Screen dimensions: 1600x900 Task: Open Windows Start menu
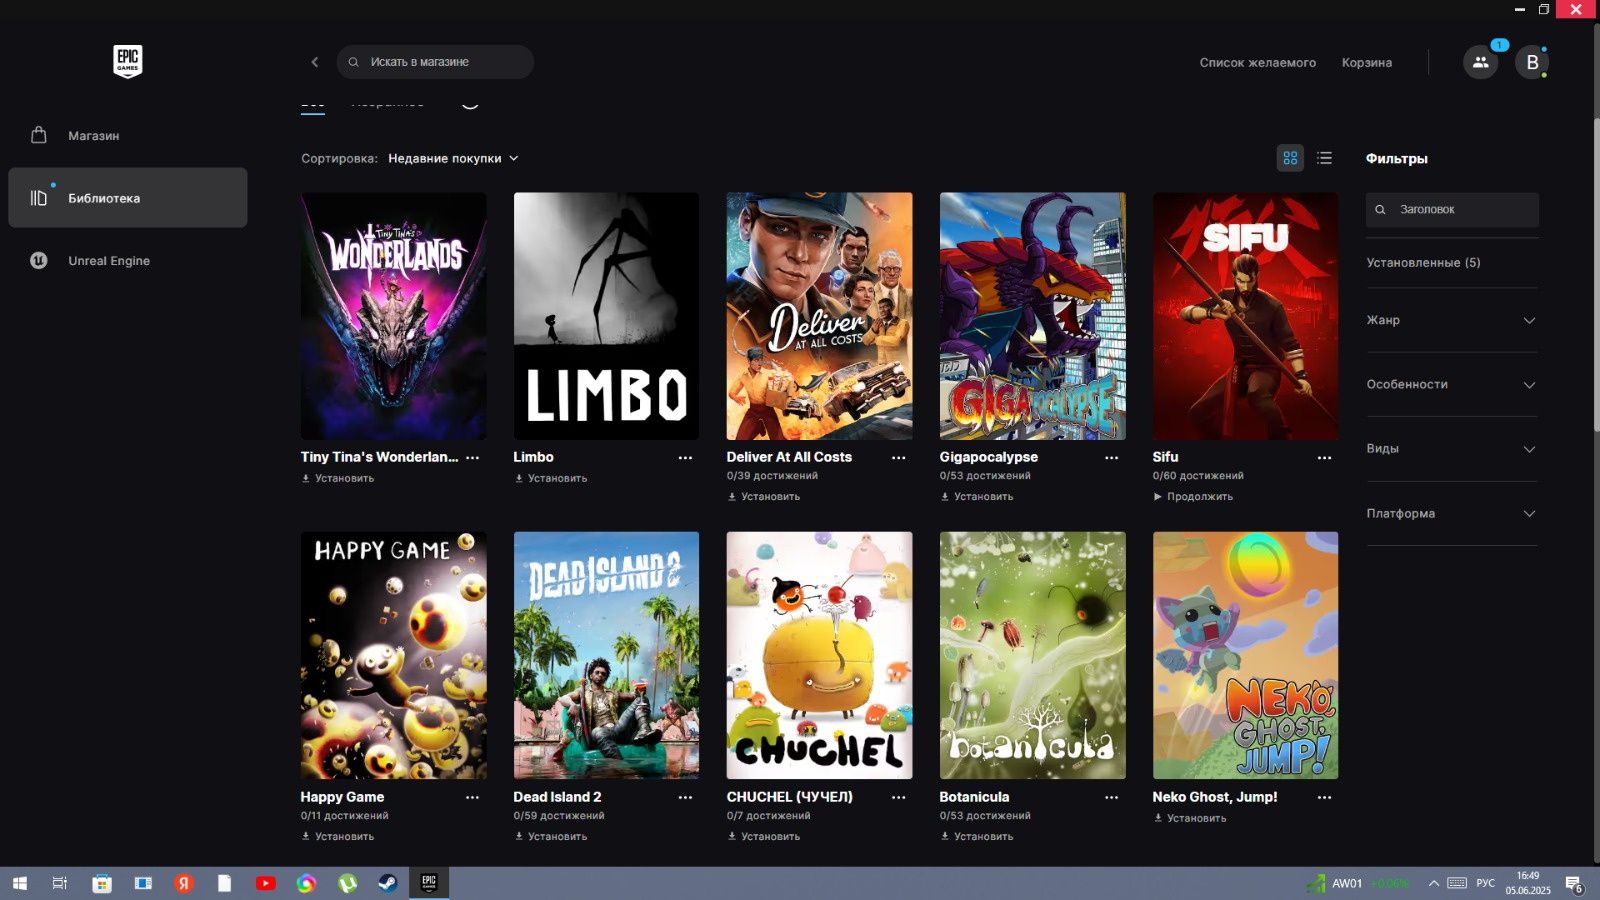[19, 883]
